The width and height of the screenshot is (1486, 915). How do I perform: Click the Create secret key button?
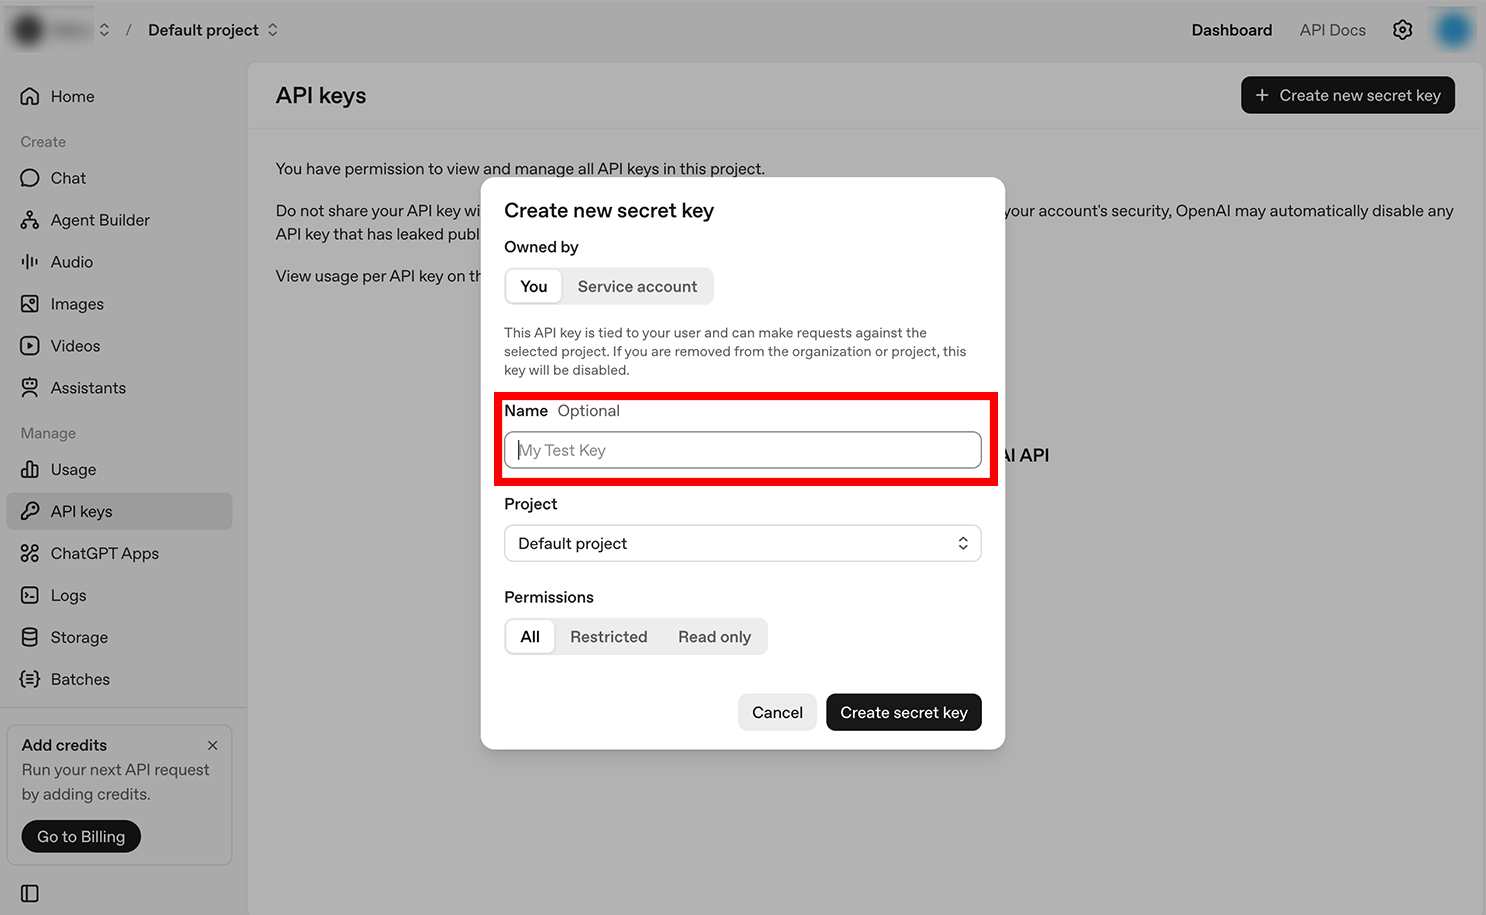click(903, 713)
